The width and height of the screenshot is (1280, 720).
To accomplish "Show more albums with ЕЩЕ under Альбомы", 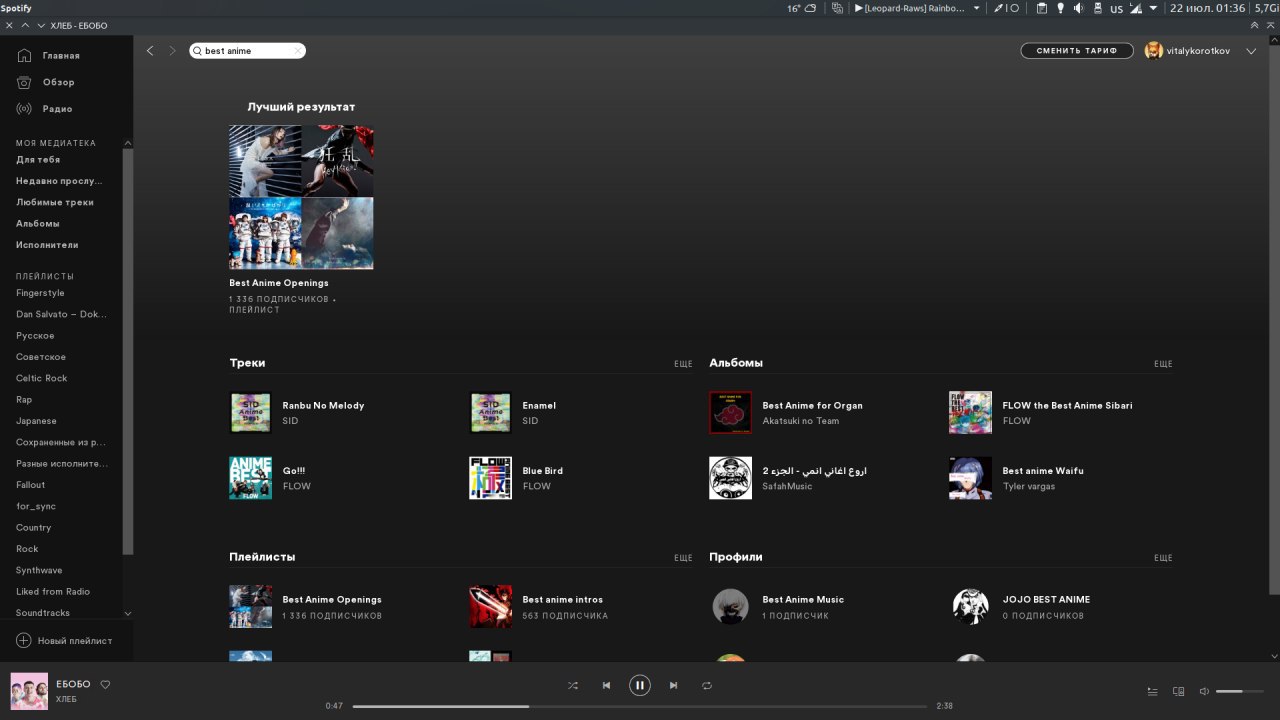I will point(1163,364).
